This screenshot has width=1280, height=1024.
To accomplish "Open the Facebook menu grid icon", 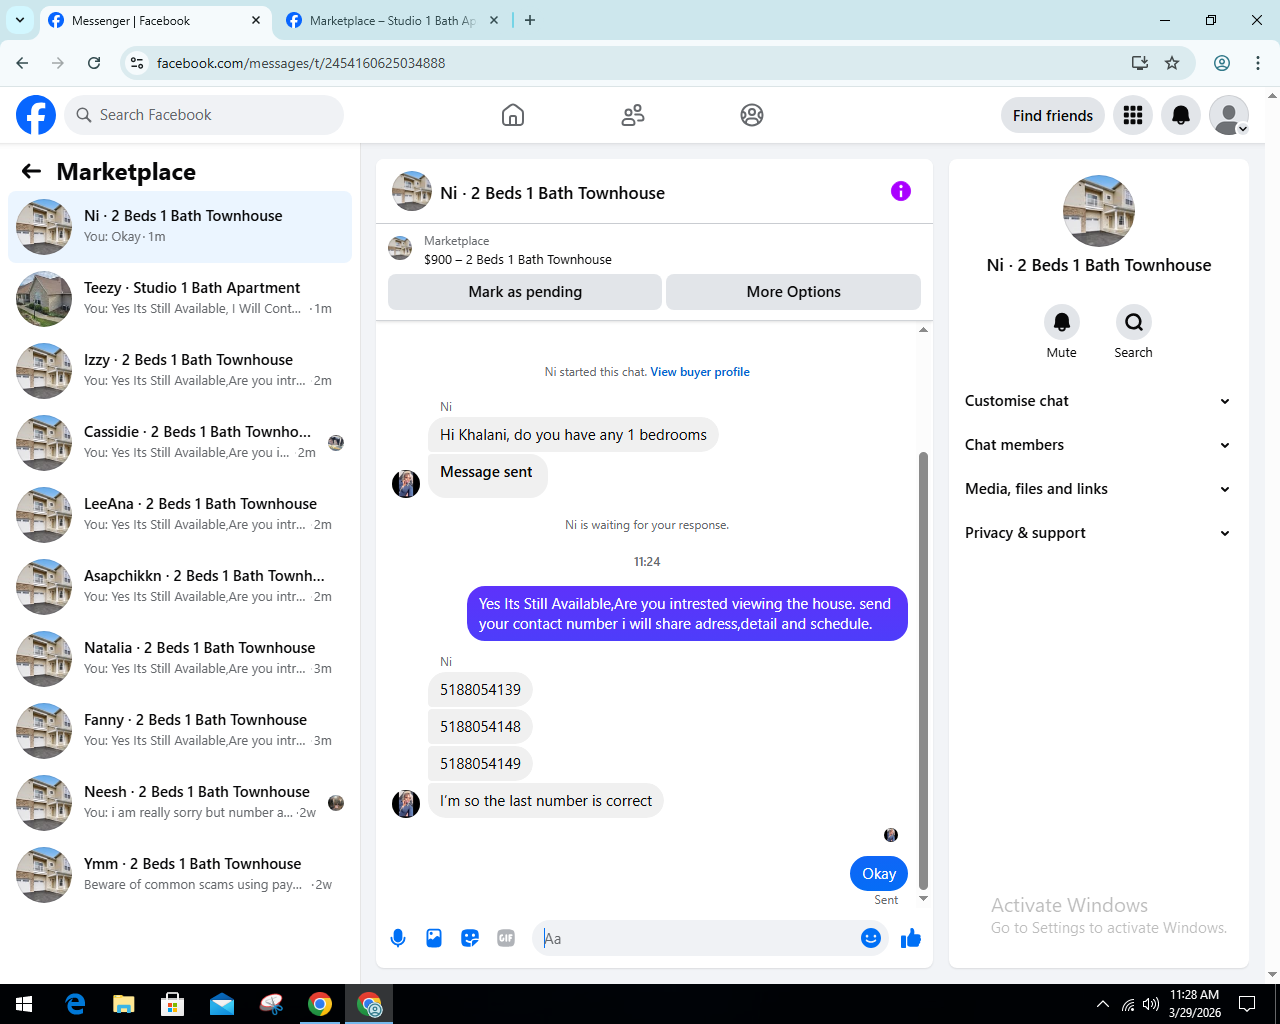I will coord(1133,115).
